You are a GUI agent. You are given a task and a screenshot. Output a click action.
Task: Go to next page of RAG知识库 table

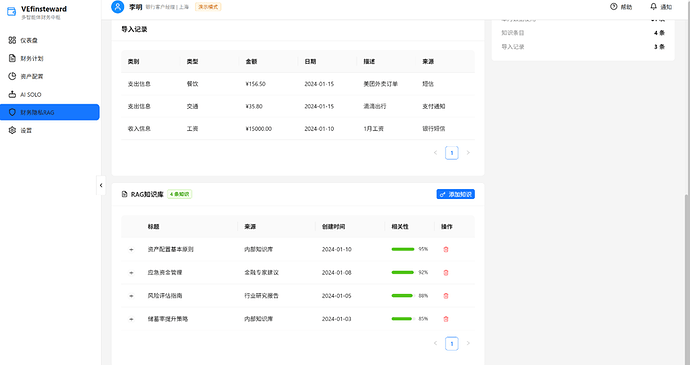pyautogui.click(x=468, y=343)
